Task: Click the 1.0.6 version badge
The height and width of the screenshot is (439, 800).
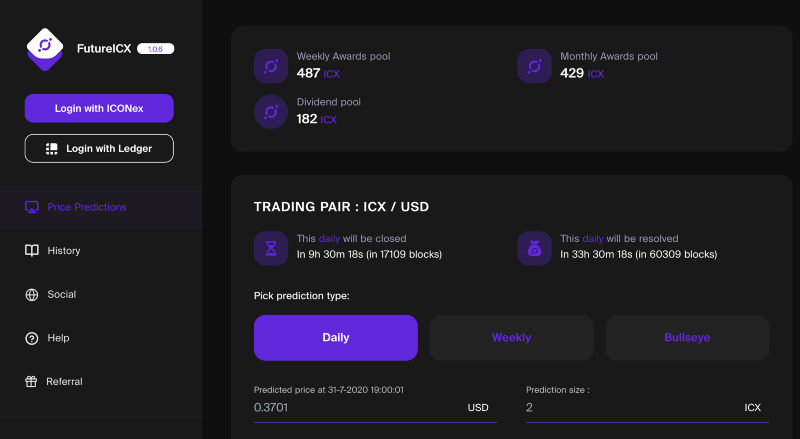Action: pos(156,49)
